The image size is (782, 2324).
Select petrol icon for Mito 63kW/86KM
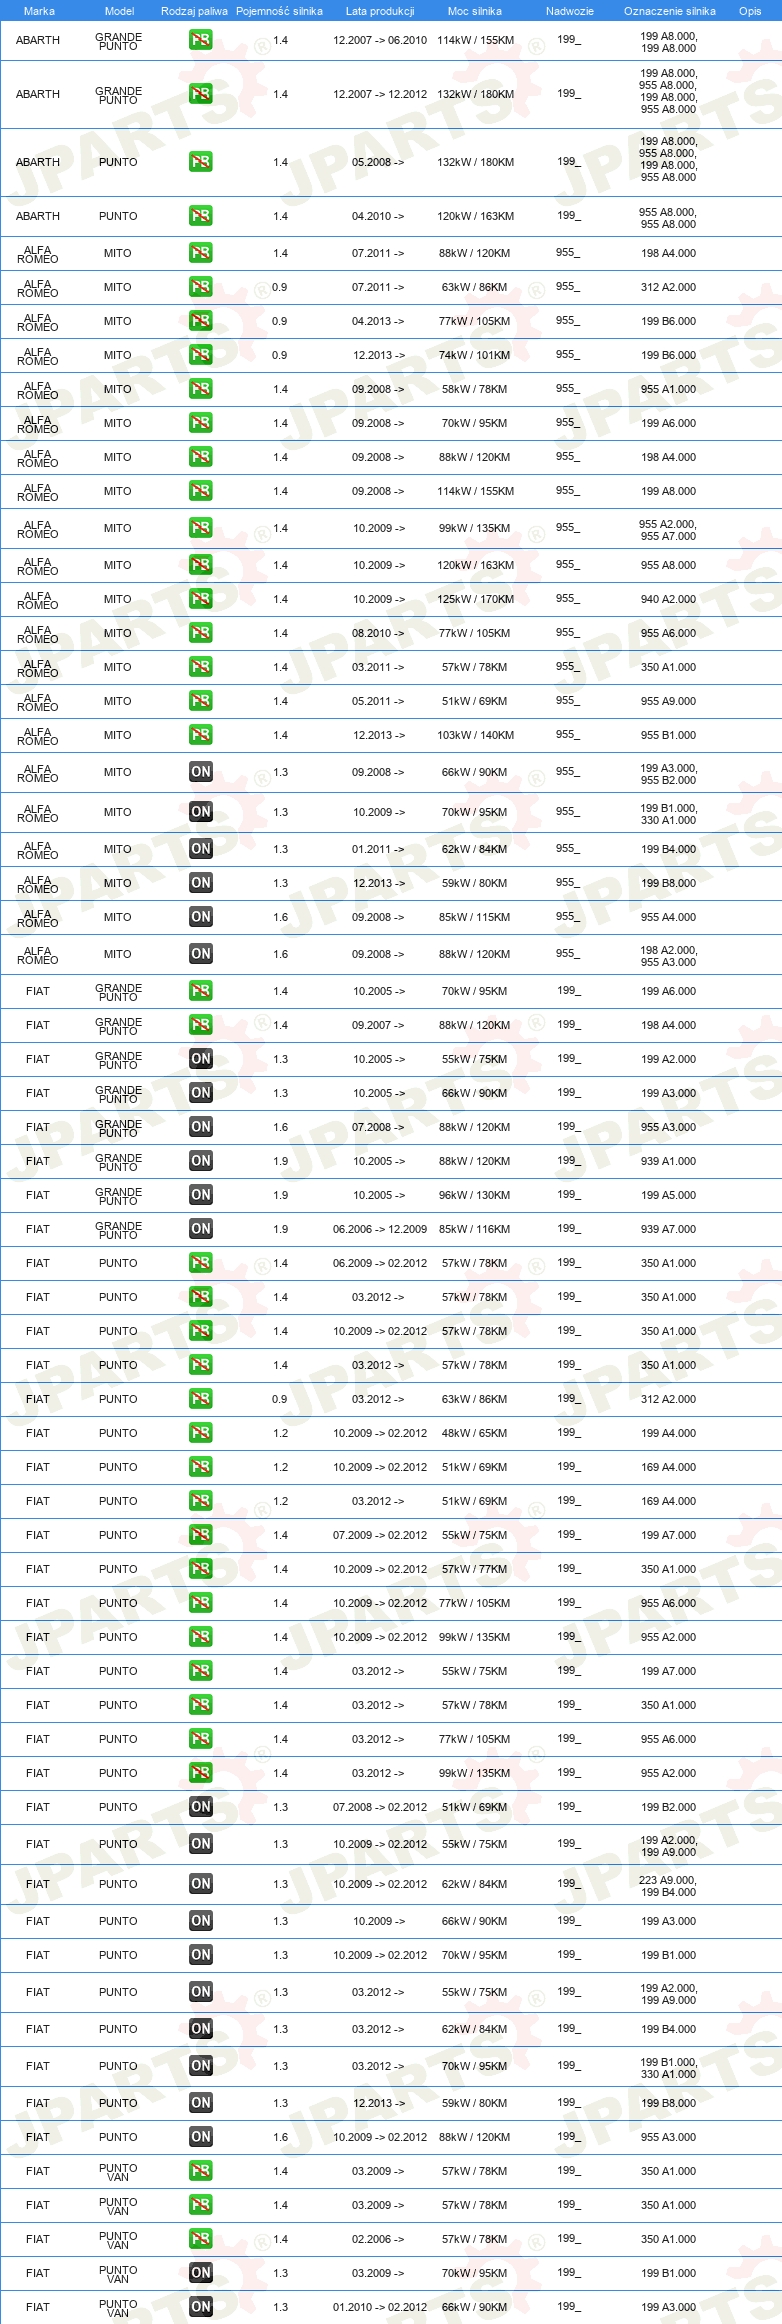coord(200,287)
